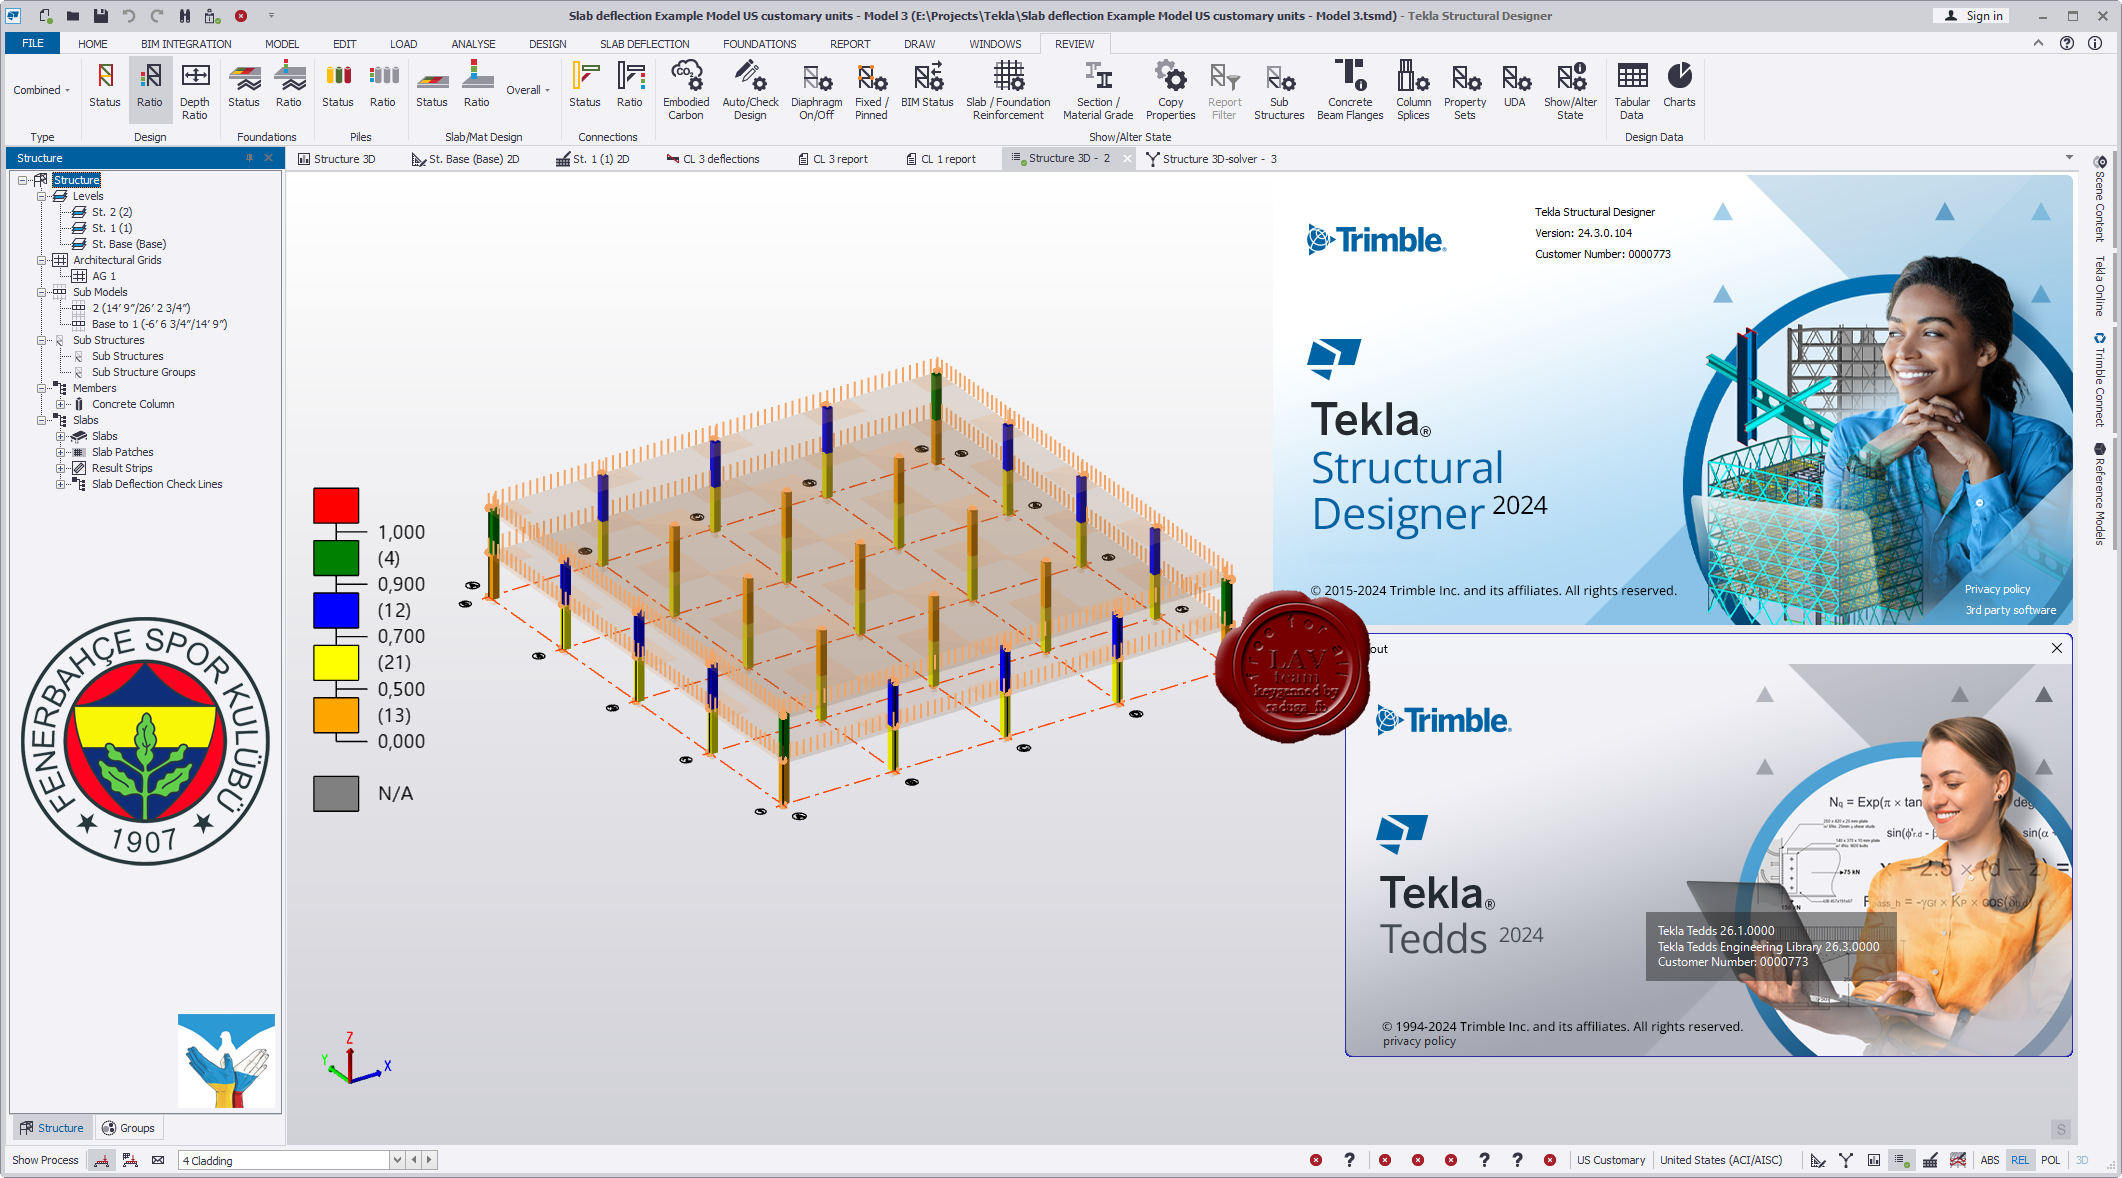
Task: Open Property Sets tool
Action: pyautogui.click(x=1465, y=91)
